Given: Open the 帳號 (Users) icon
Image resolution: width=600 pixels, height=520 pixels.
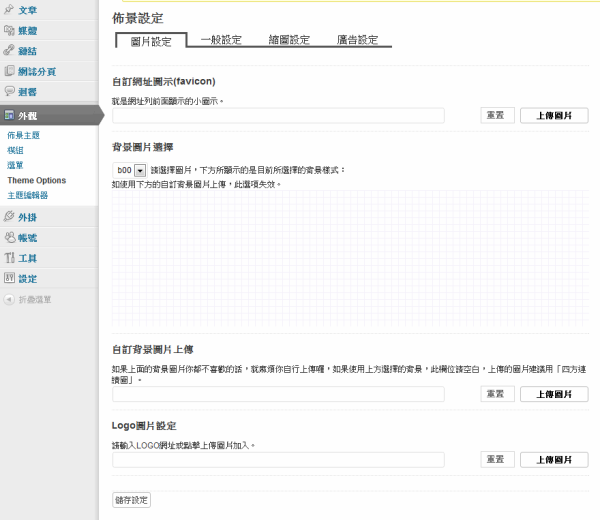Looking at the screenshot, I should (9, 237).
